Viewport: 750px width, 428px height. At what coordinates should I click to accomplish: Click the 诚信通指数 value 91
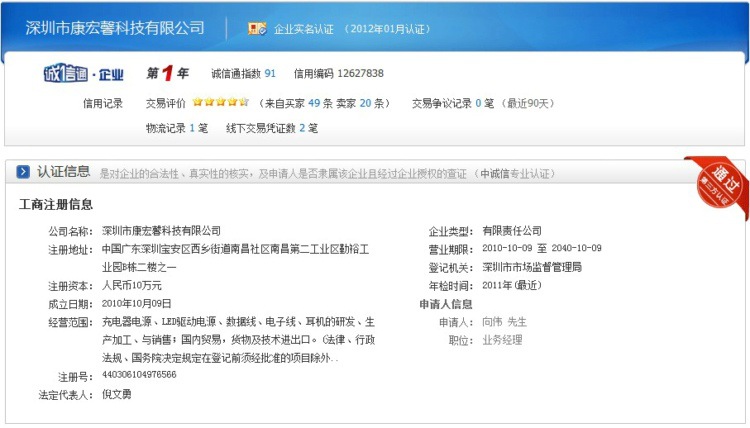(x=270, y=73)
